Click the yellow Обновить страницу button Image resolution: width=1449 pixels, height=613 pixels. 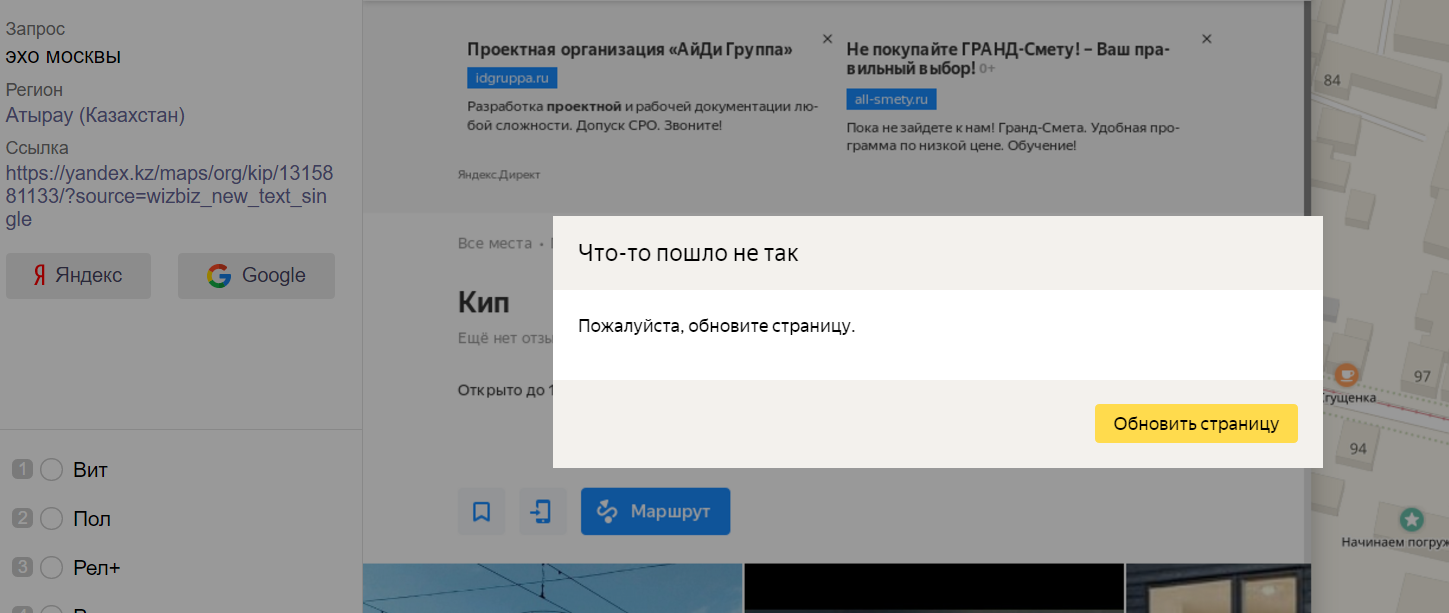1196,423
